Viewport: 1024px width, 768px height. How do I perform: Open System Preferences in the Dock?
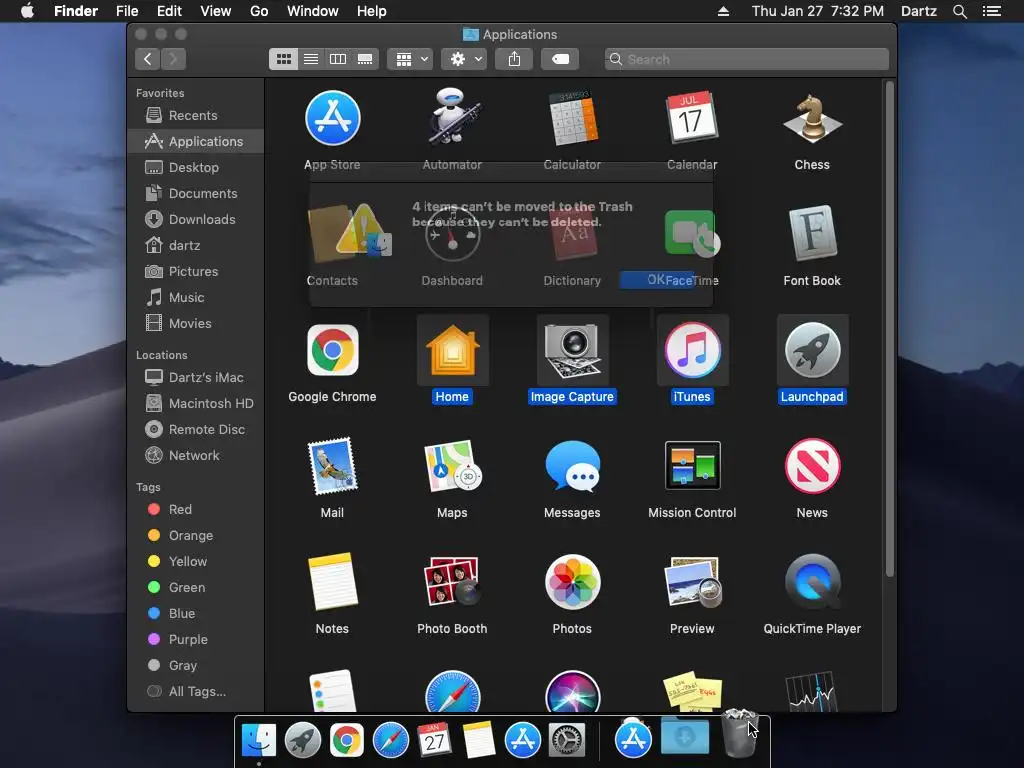(x=566, y=741)
